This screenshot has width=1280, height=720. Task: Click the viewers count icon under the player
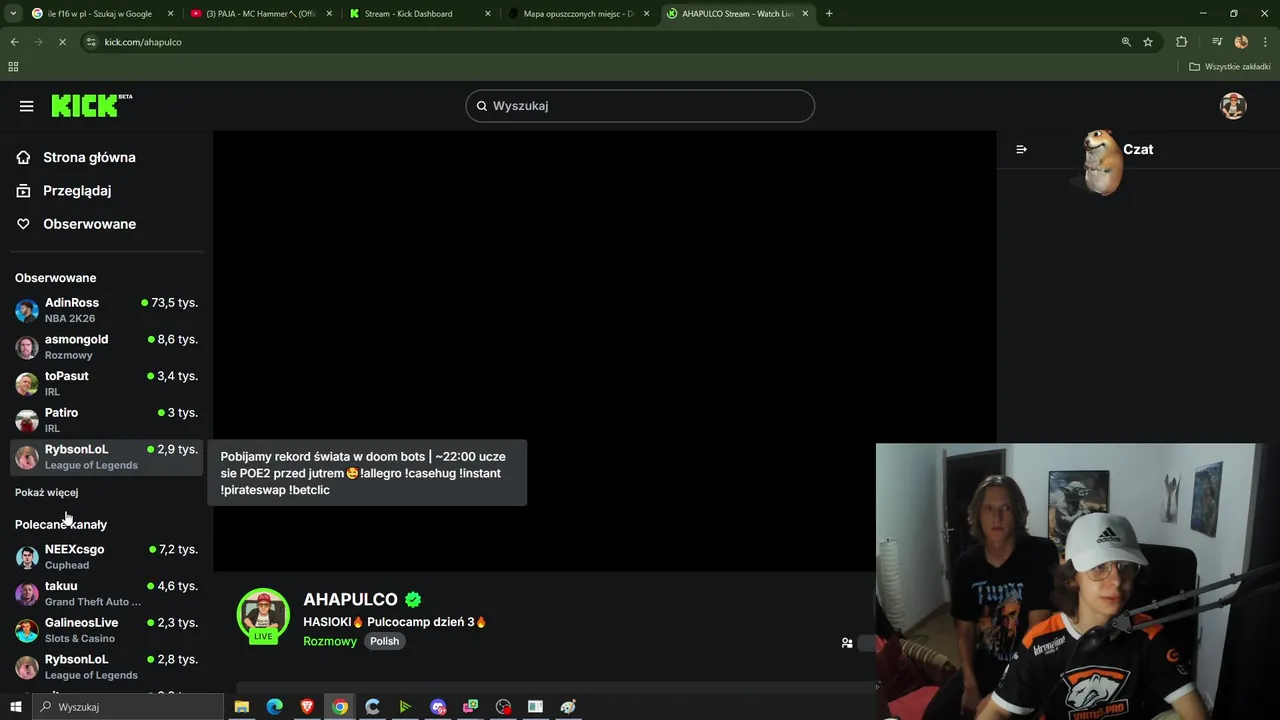tap(847, 643)
